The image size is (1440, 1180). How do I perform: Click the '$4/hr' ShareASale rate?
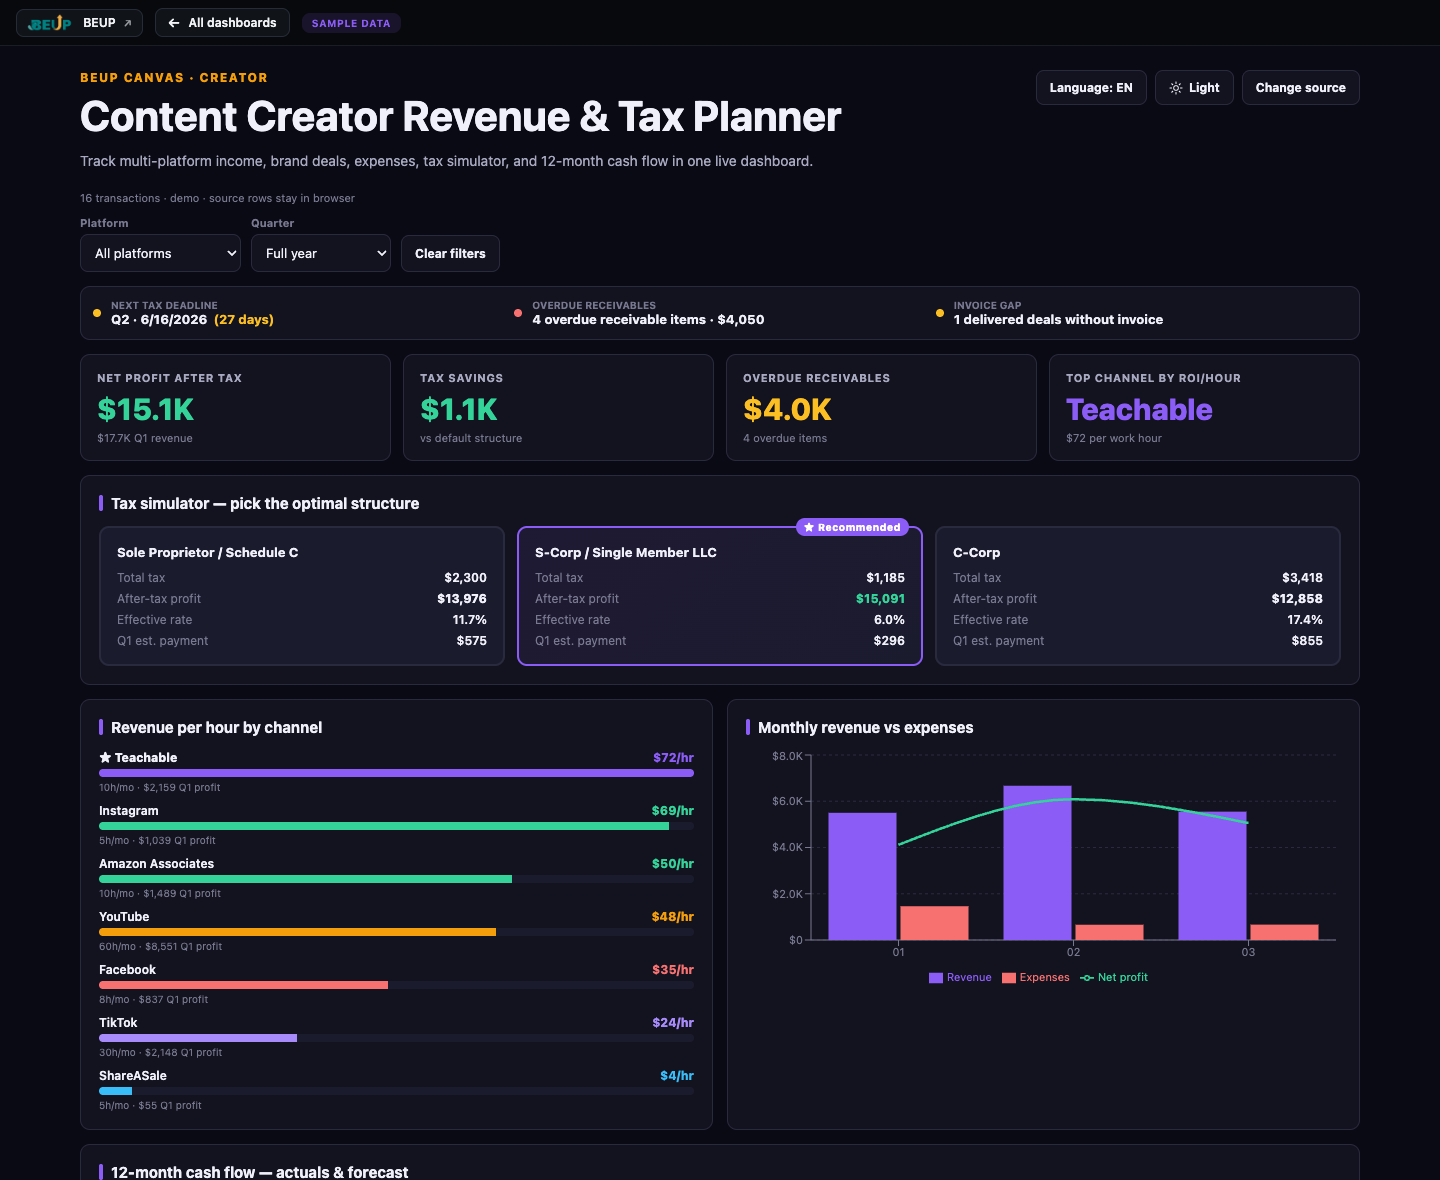677,1076
